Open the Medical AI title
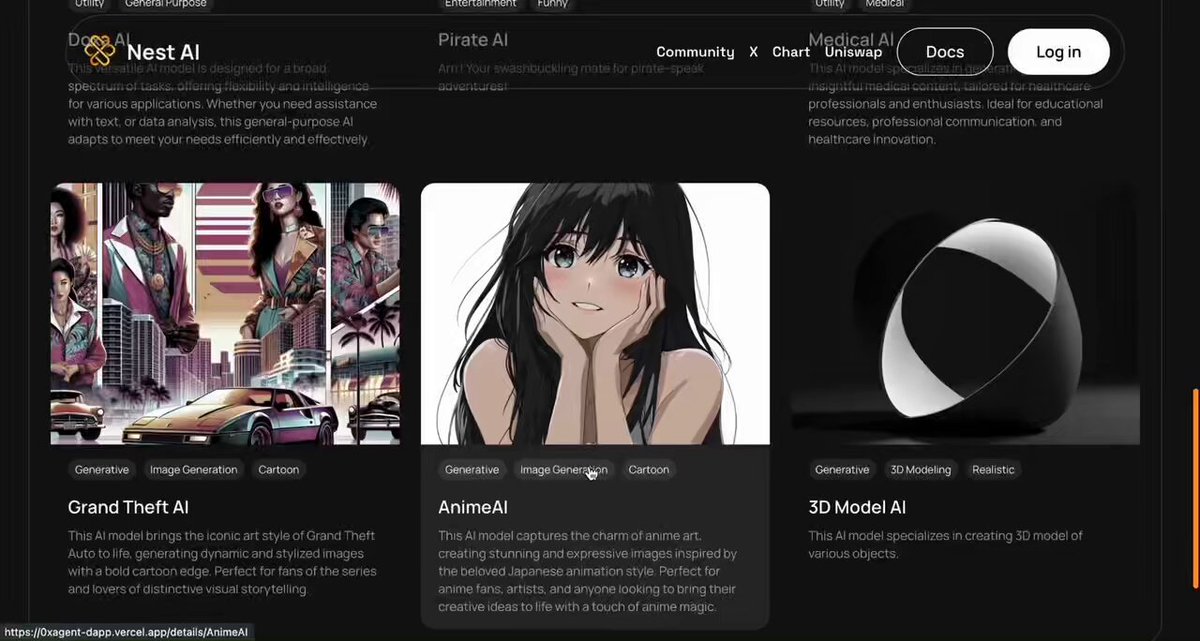 tap(851, 40)
